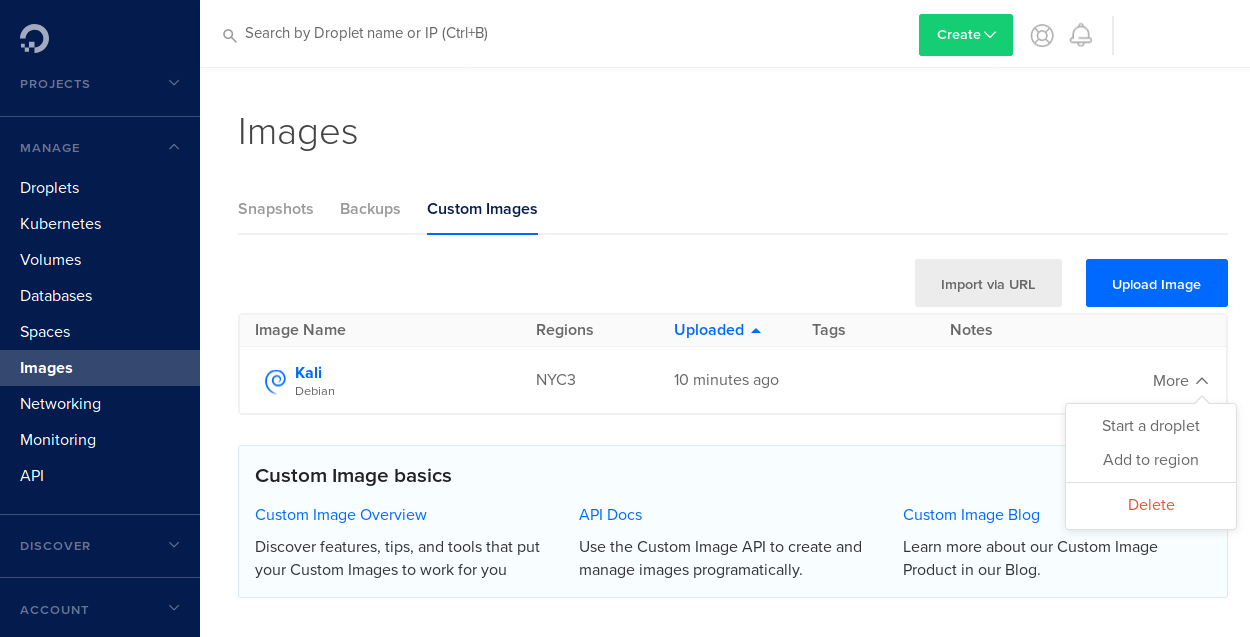Click the Debian swirl icon beside Kali
This screenshot has width=1250, height=637.
coord(275,381)
